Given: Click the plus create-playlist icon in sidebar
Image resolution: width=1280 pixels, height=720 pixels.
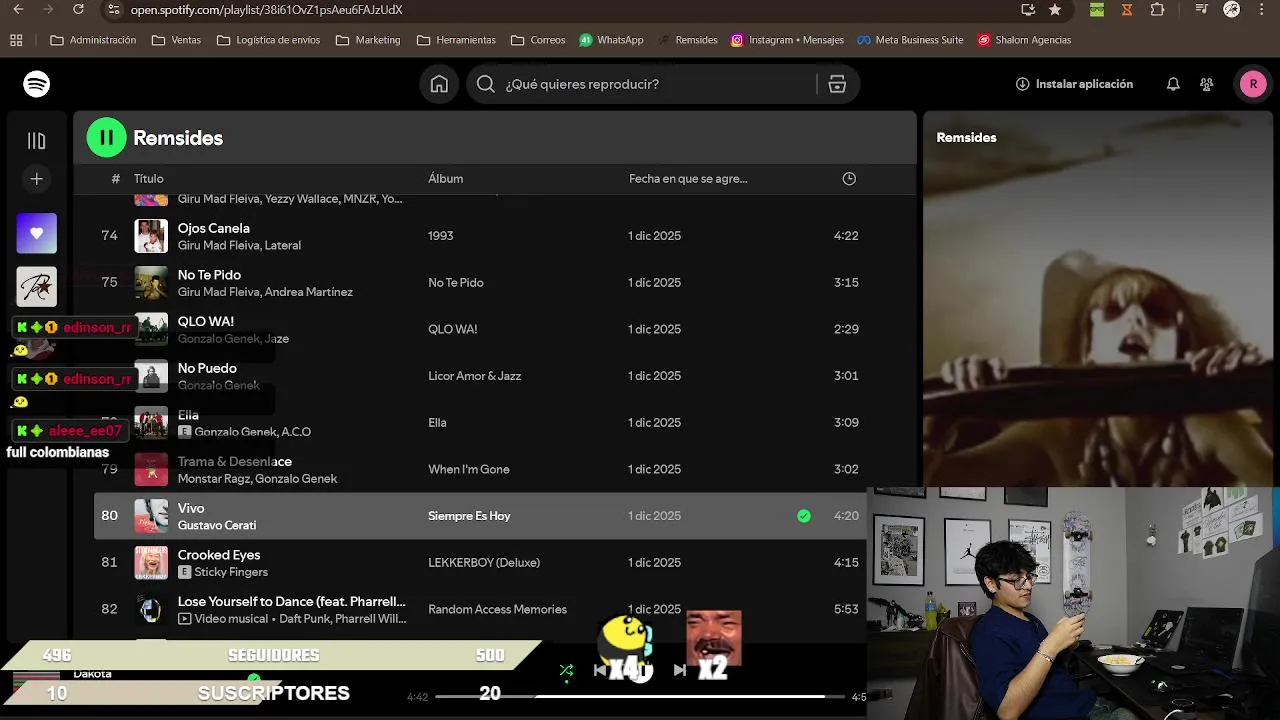Looking at the screenshot, I should [x=37, y=179].
